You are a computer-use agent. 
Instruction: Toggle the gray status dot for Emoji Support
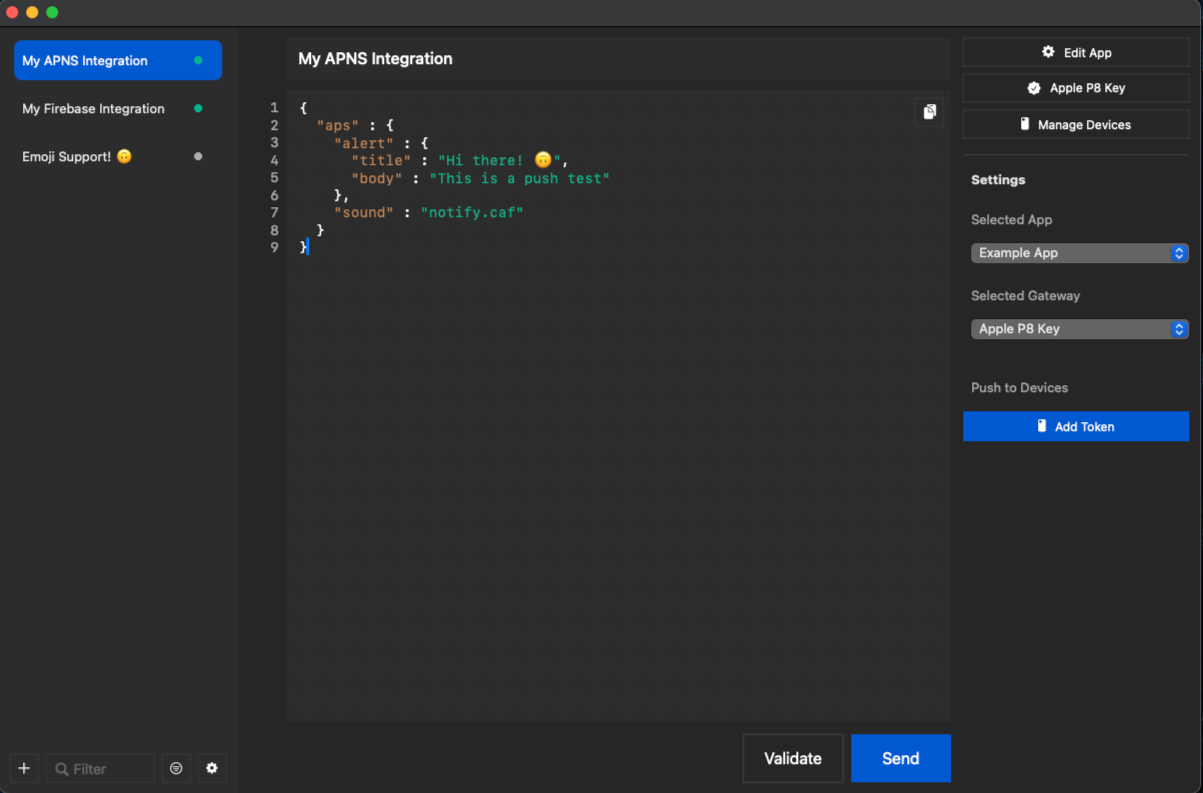coord(197,156)
